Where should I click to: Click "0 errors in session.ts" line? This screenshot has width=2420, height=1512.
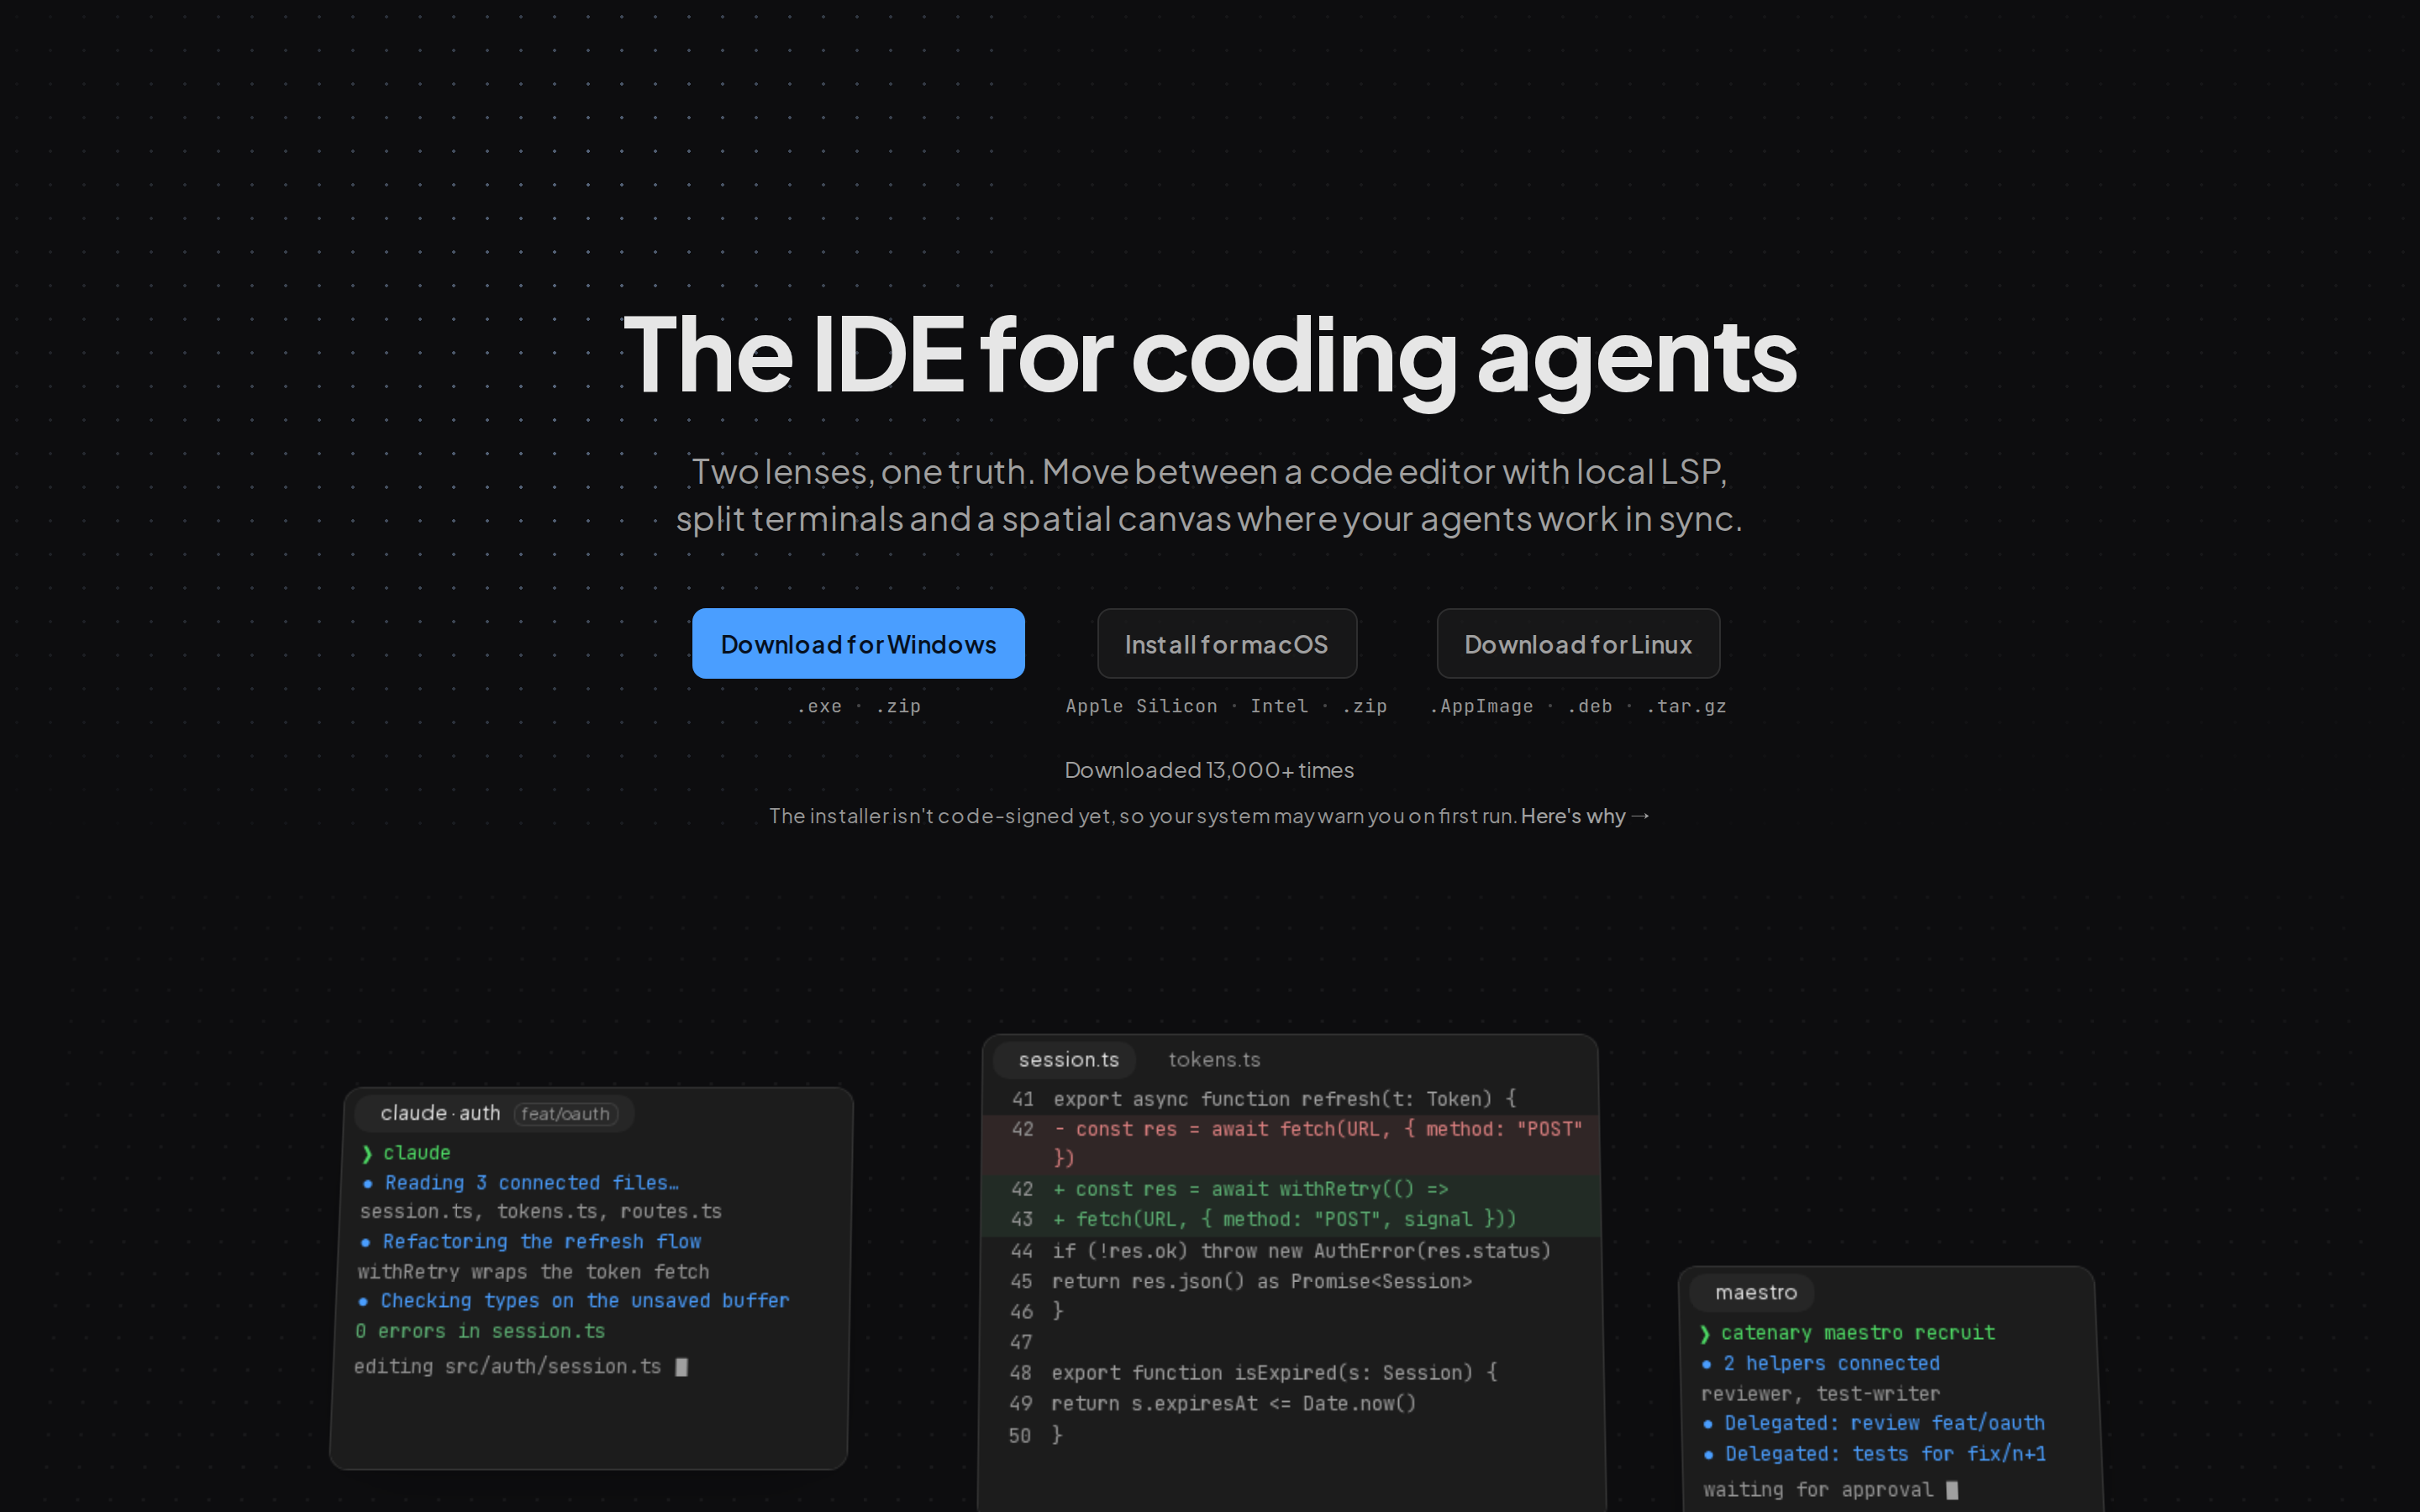(480, 1332)
